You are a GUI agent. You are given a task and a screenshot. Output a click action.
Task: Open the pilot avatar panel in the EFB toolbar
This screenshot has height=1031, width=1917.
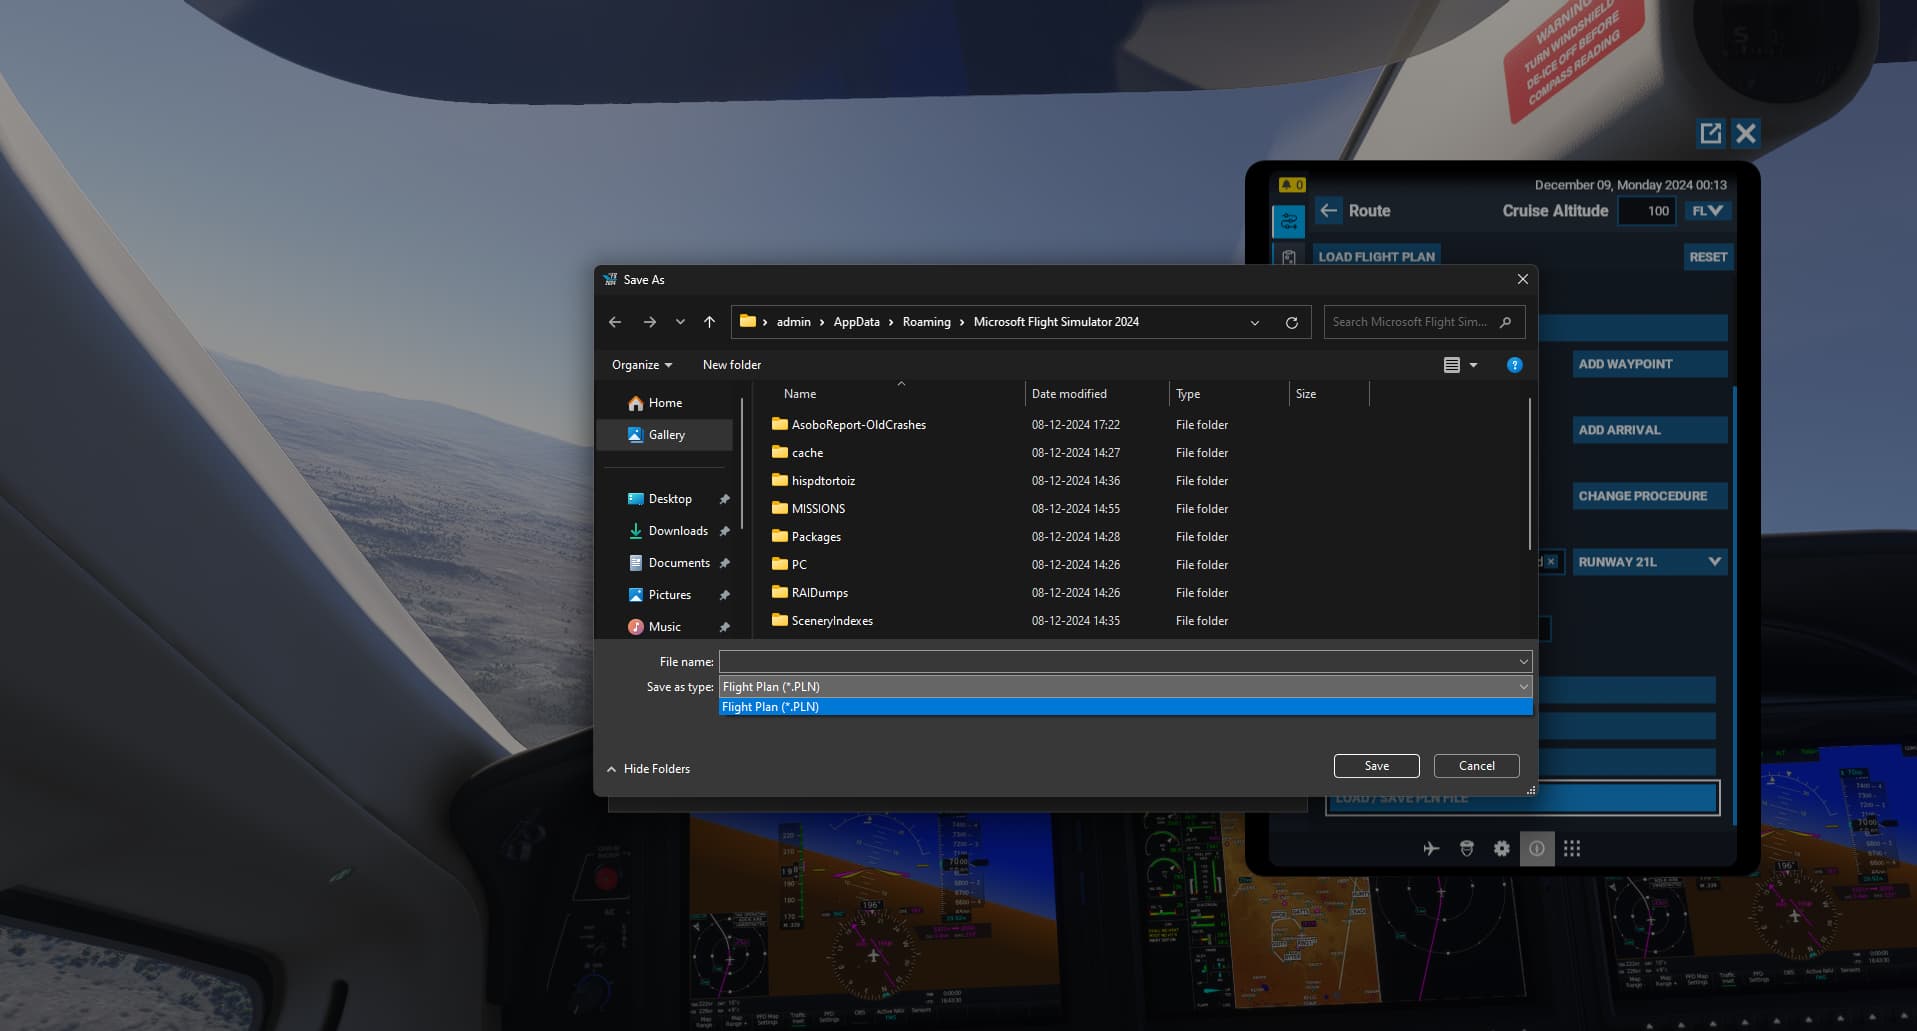click(x=1466, y=848)
